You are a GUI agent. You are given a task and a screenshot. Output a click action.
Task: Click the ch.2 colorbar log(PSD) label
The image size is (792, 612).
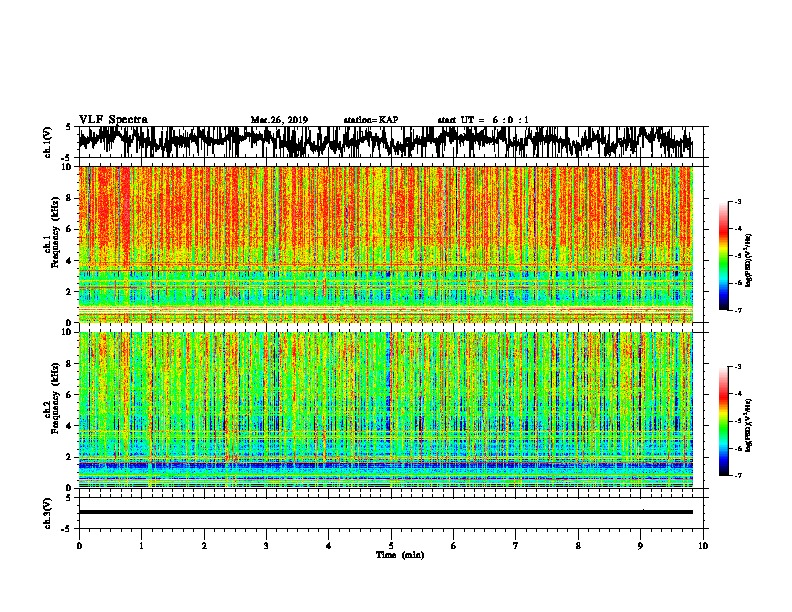point(749,425)
